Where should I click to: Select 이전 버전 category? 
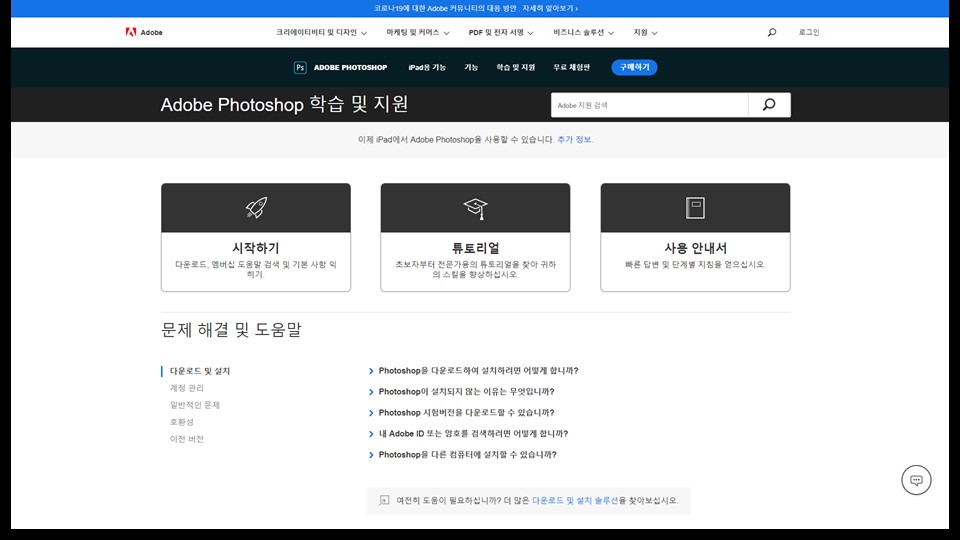187,439
